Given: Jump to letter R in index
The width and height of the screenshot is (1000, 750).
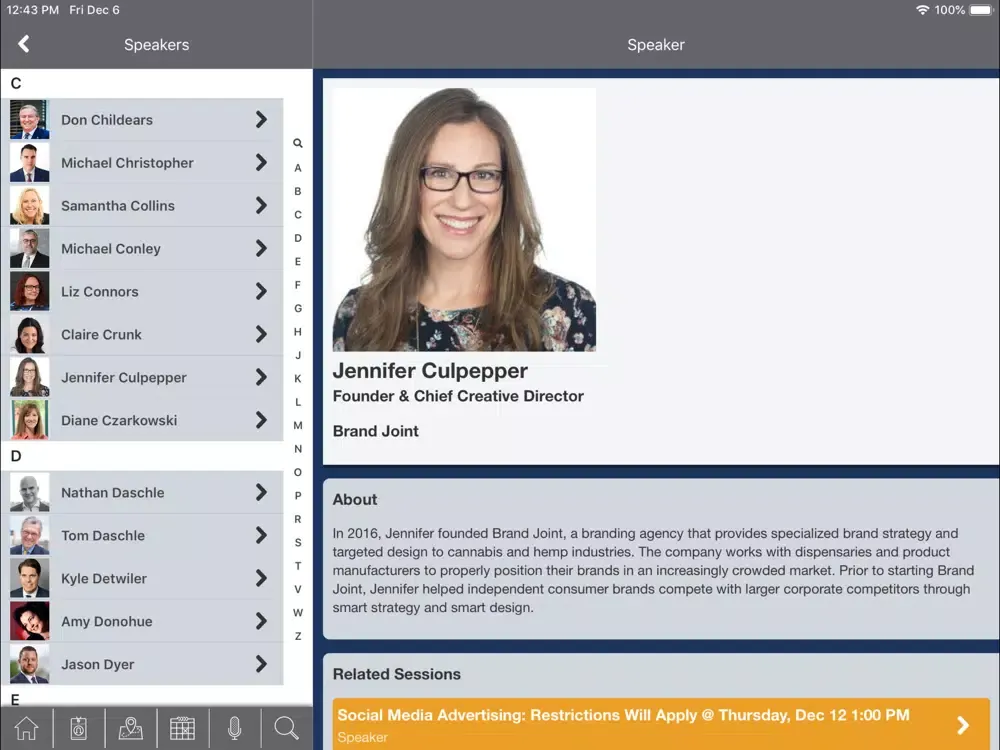Looking at the screenshot, I should 298,519.
